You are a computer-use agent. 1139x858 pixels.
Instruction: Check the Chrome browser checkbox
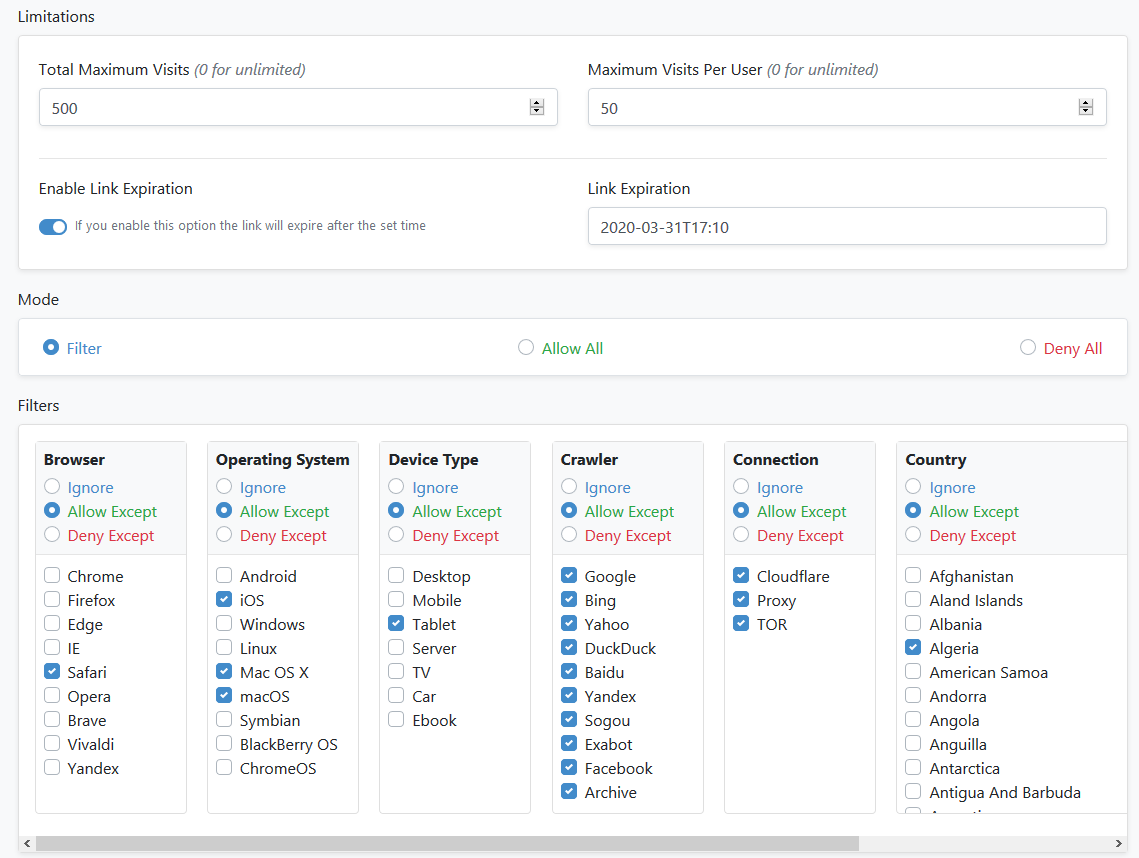point(52,576)
